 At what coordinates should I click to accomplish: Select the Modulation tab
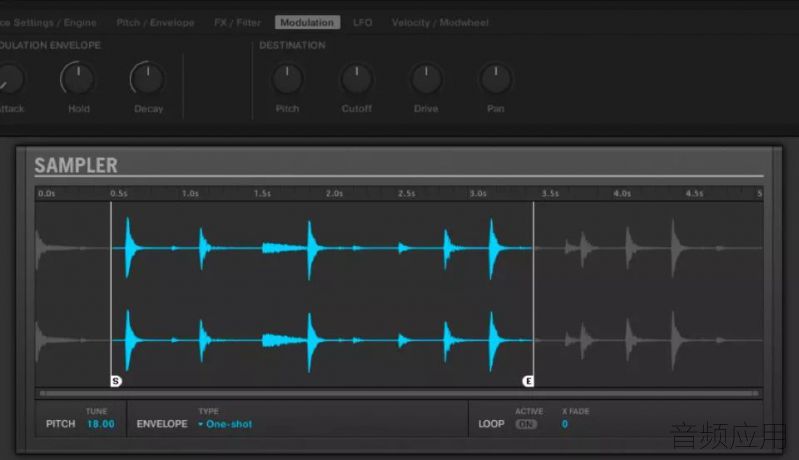(307, 22)
